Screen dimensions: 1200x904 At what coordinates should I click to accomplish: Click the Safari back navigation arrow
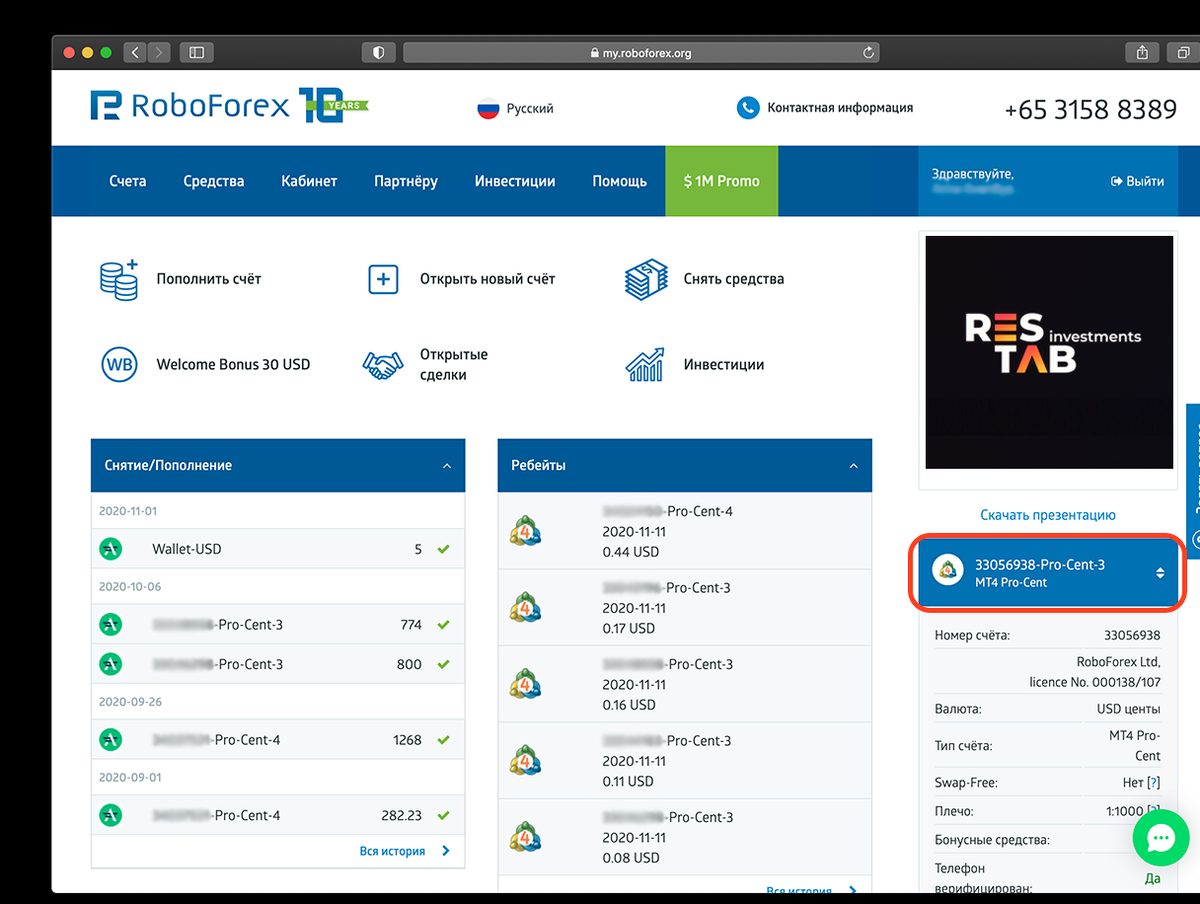(136, 52)
